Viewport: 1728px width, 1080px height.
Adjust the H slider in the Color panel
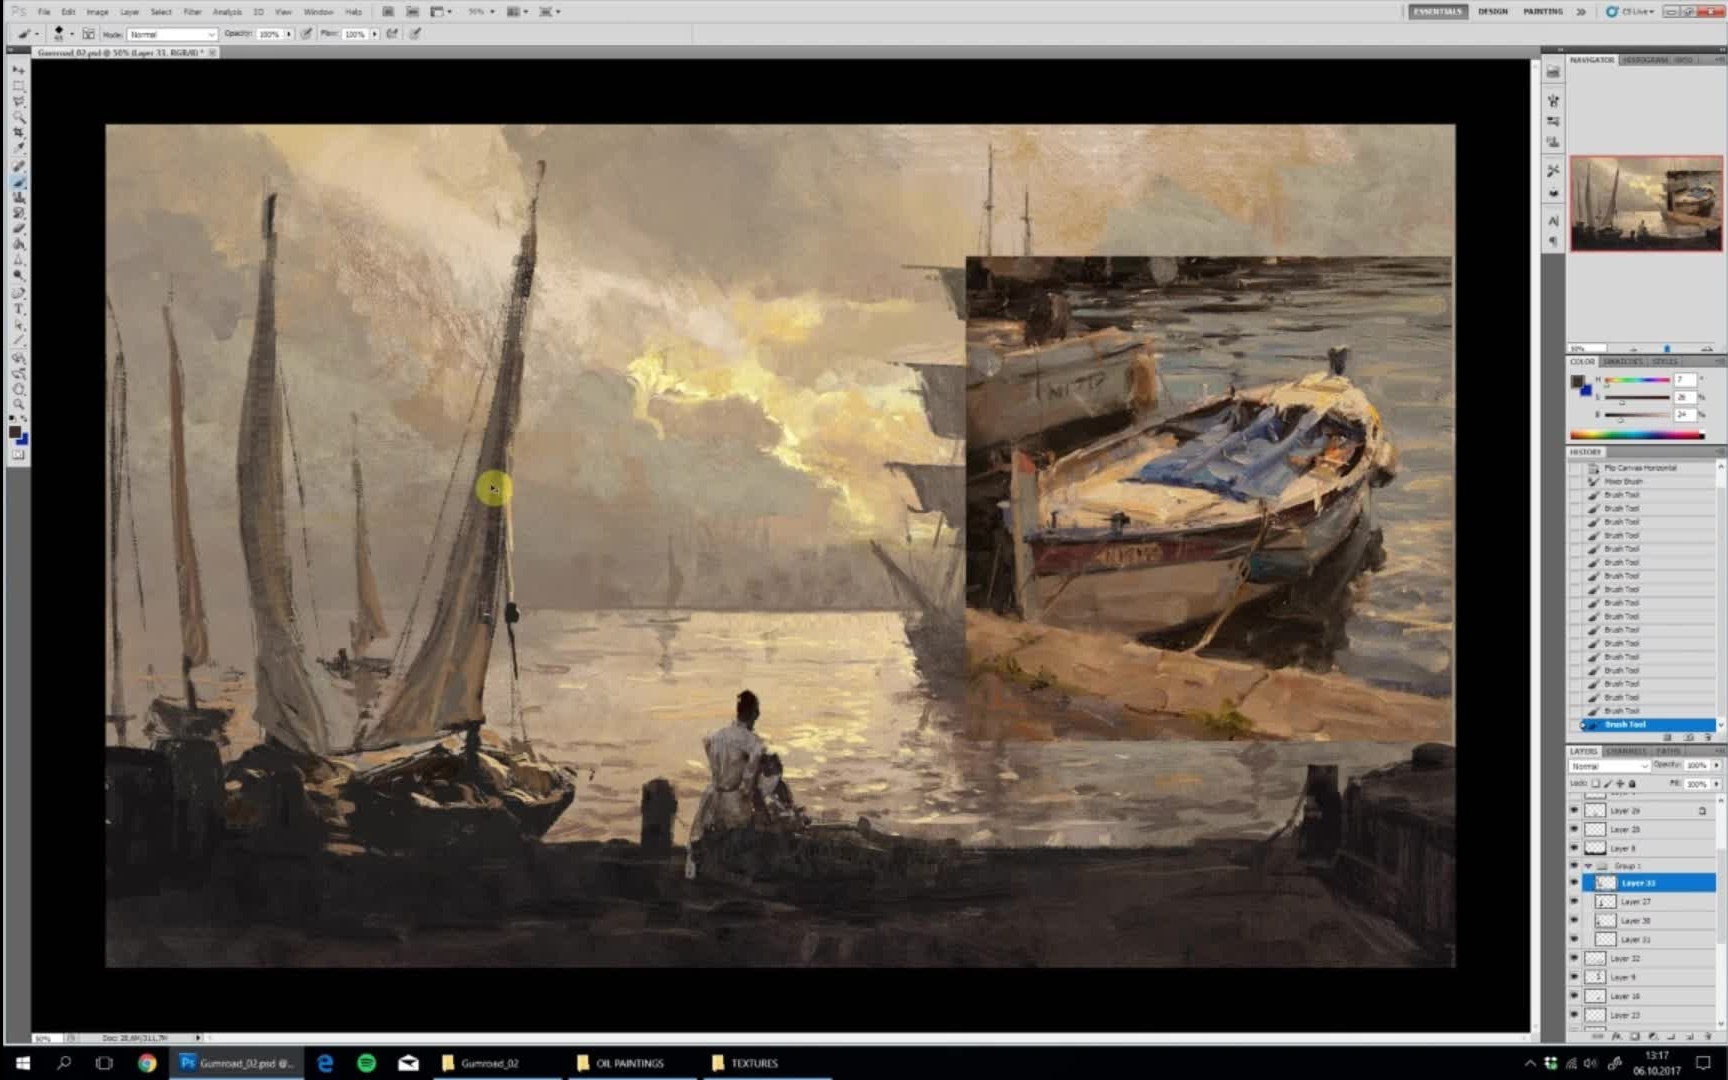(x=1636, y=381)
